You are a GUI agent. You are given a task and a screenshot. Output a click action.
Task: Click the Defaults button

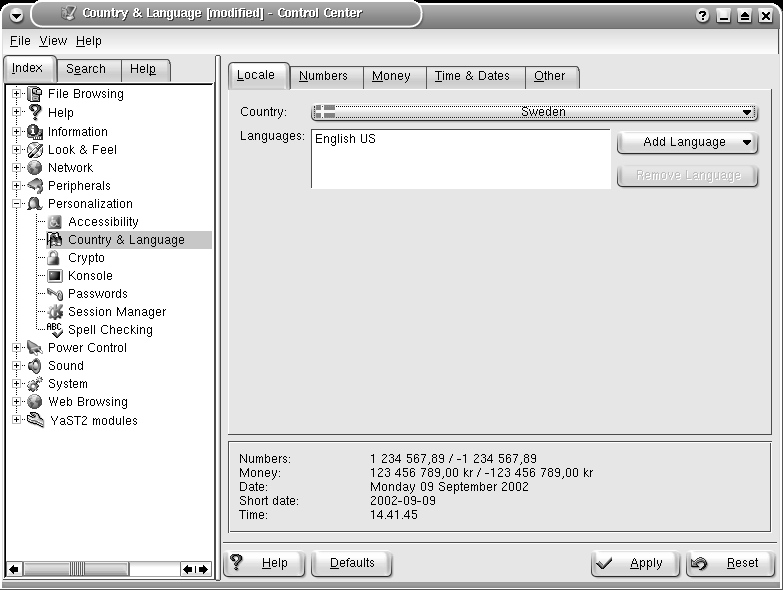[x=352, y=563]
